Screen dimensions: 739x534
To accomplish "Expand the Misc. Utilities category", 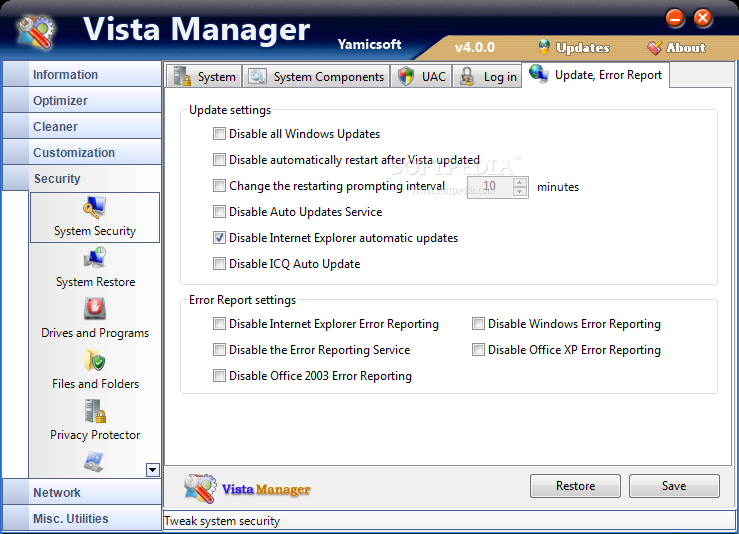I will click(x=82, y=518).
